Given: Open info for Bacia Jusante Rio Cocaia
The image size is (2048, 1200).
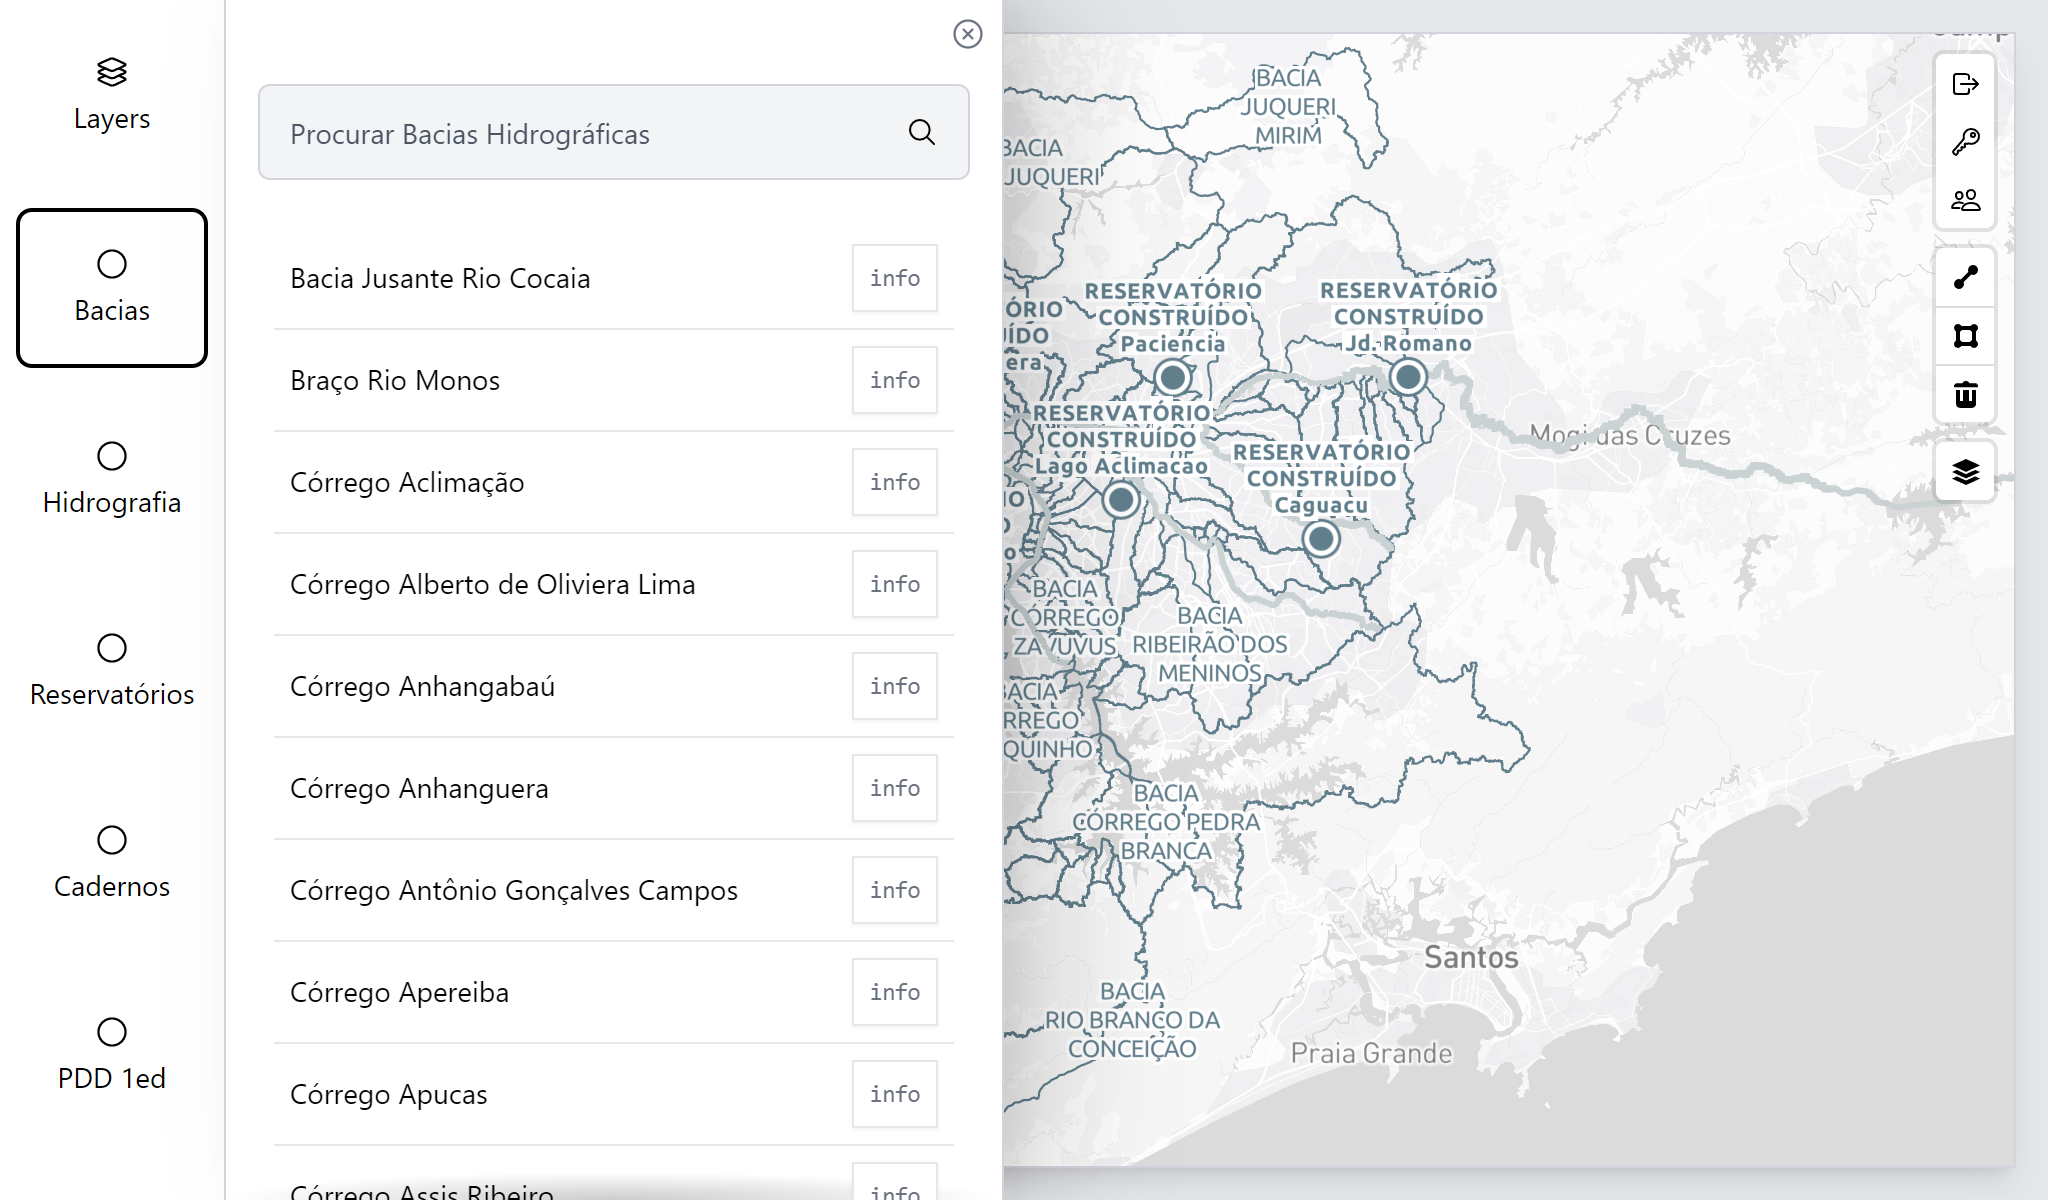Looking at the screenshot, I should [x=895, y=278].
